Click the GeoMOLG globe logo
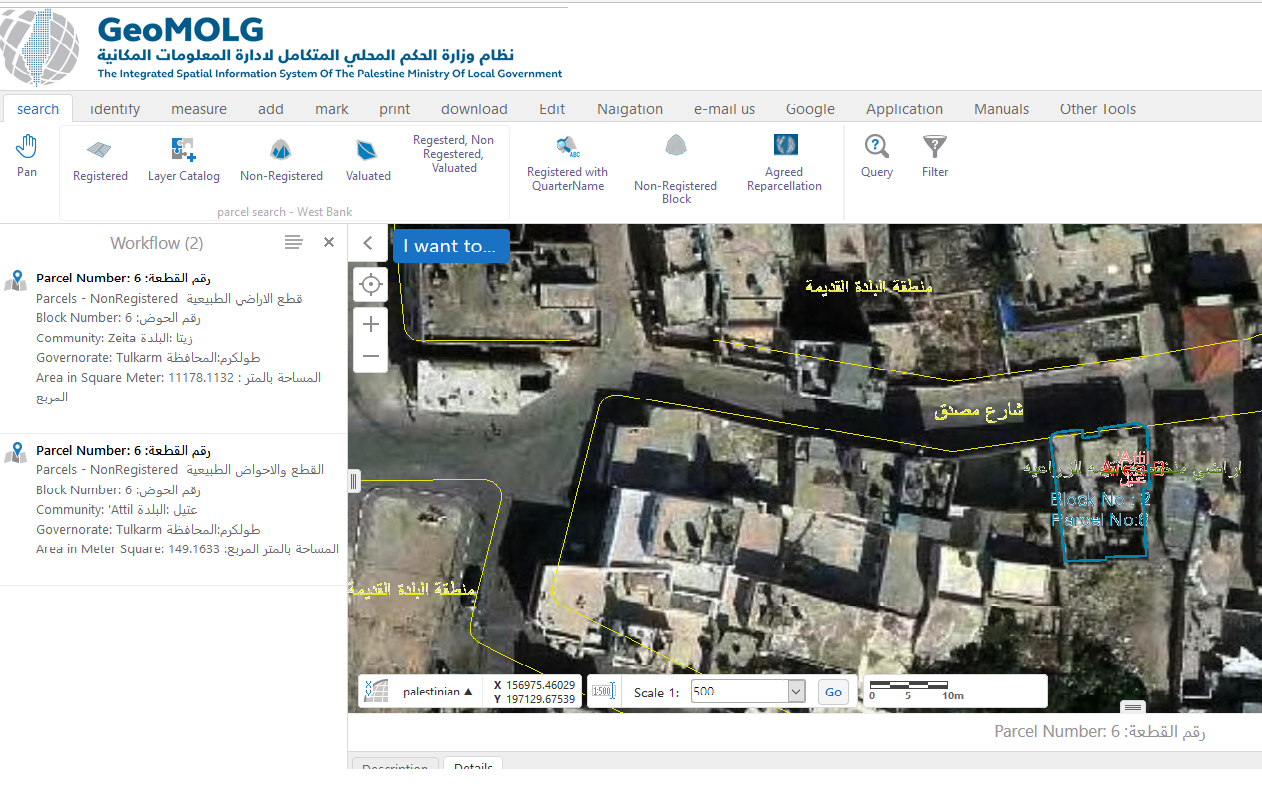The width and height of the screenshot is (1262, 795). pyautogui.click(x=40, y=47)
